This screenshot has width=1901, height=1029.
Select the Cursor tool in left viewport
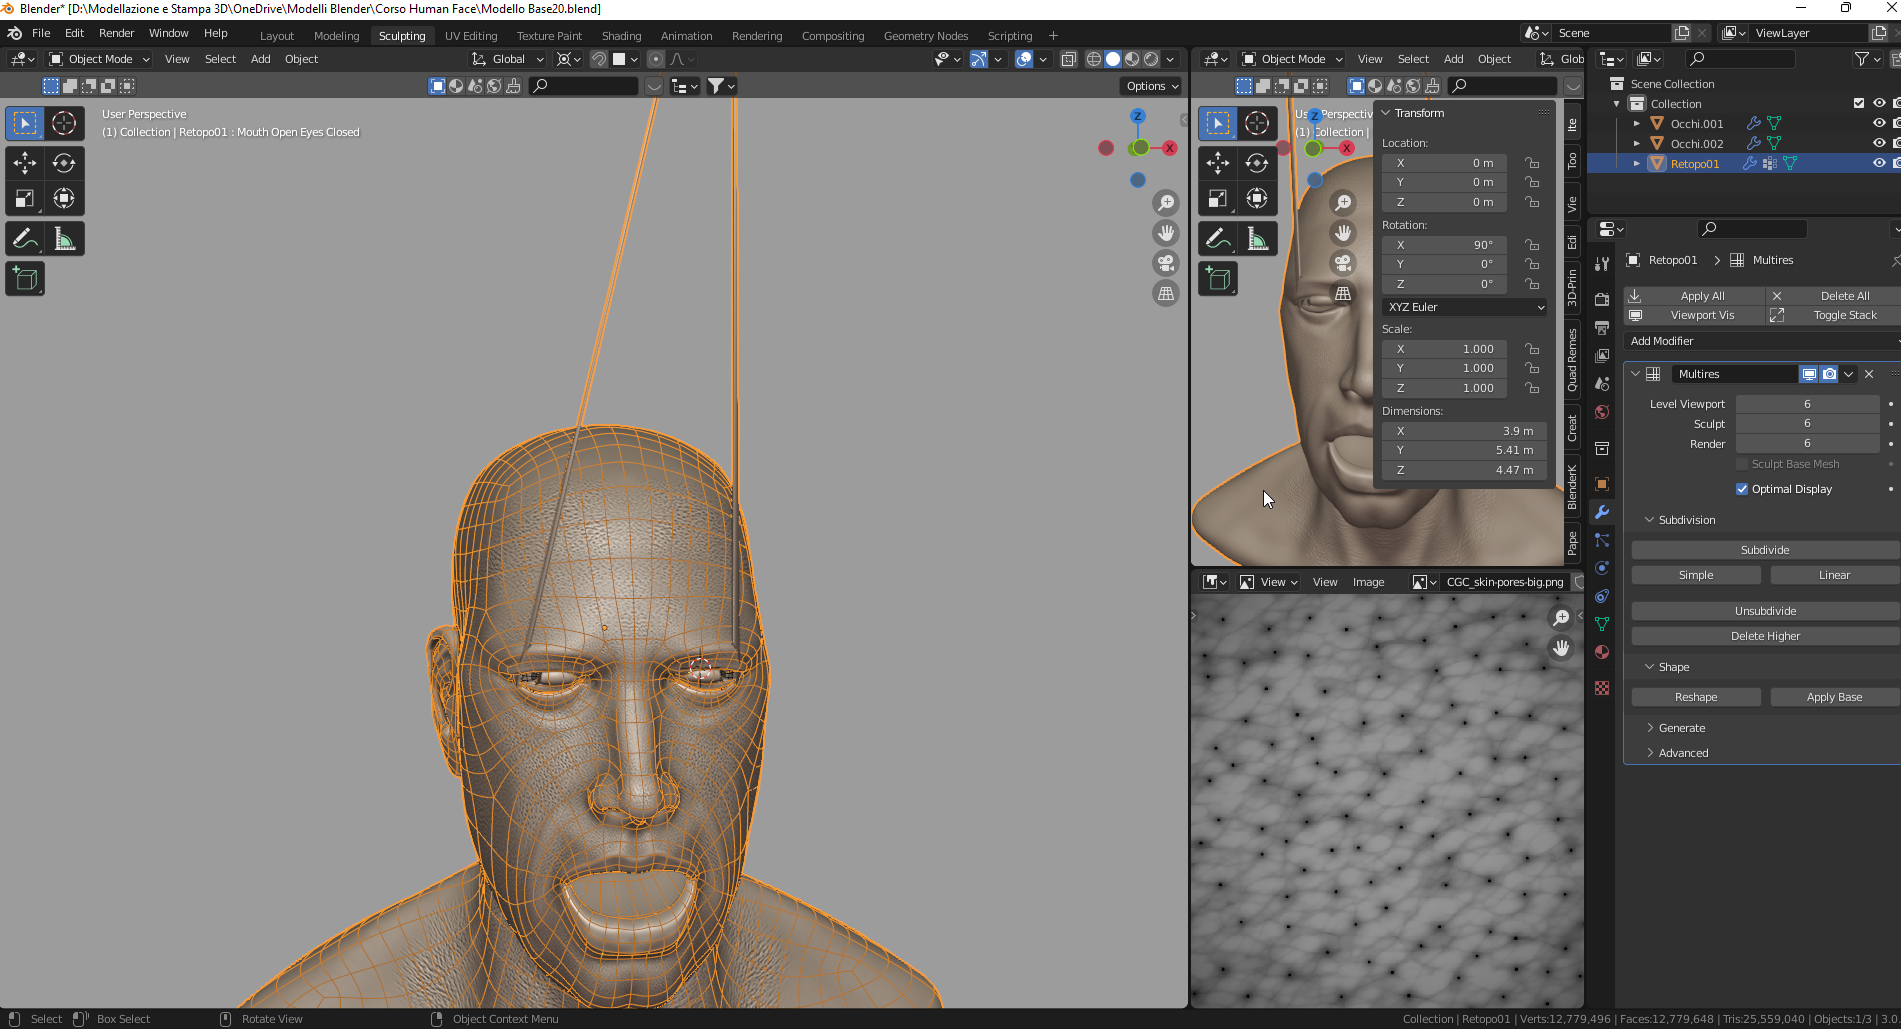pyautogui.click(x=64, y=123)
